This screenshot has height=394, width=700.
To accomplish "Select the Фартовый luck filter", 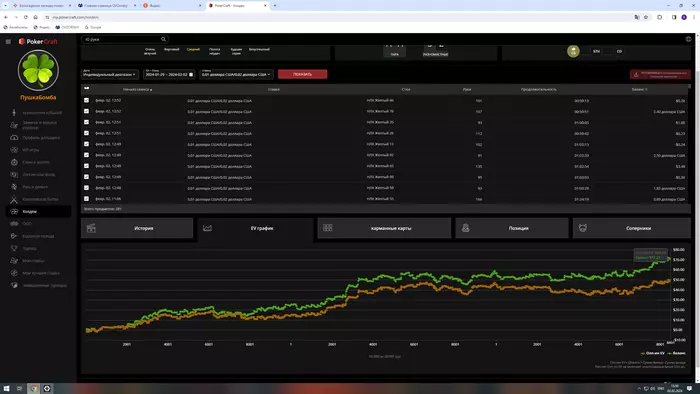I will pos(171,50).
